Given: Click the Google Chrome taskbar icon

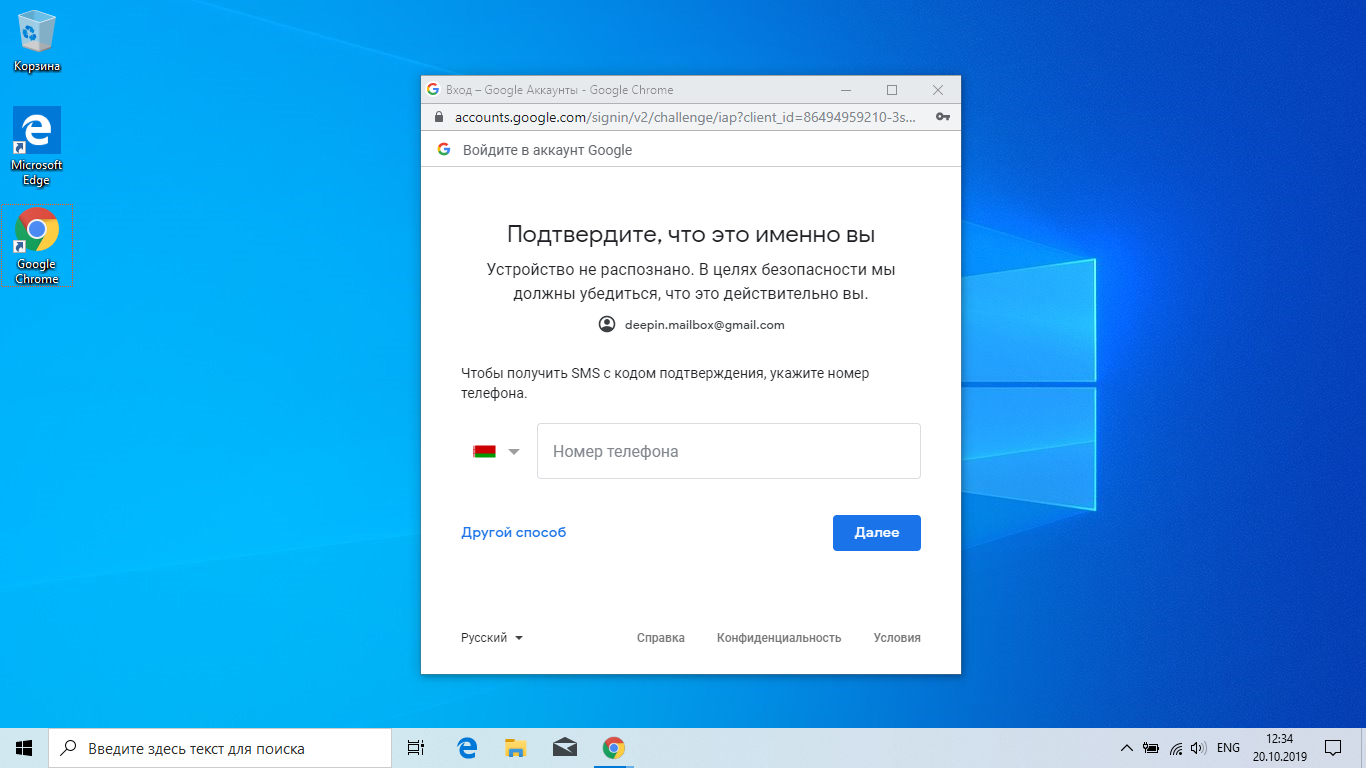Looking at the screenshot, I should pyautogui.click(x=614, y=748).
